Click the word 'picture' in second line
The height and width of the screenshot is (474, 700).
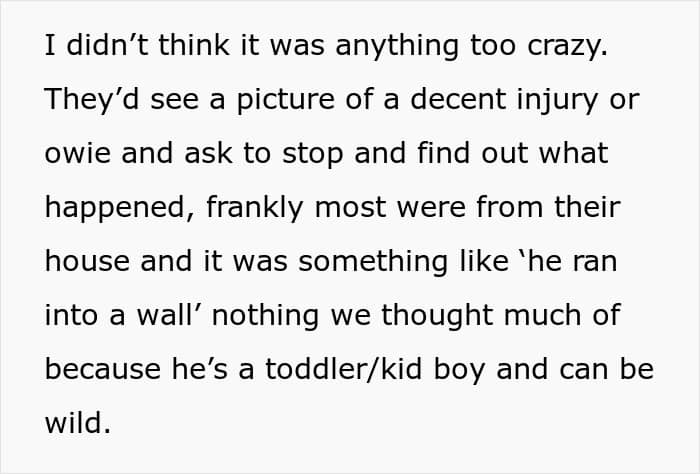click(x=285, y=100)
